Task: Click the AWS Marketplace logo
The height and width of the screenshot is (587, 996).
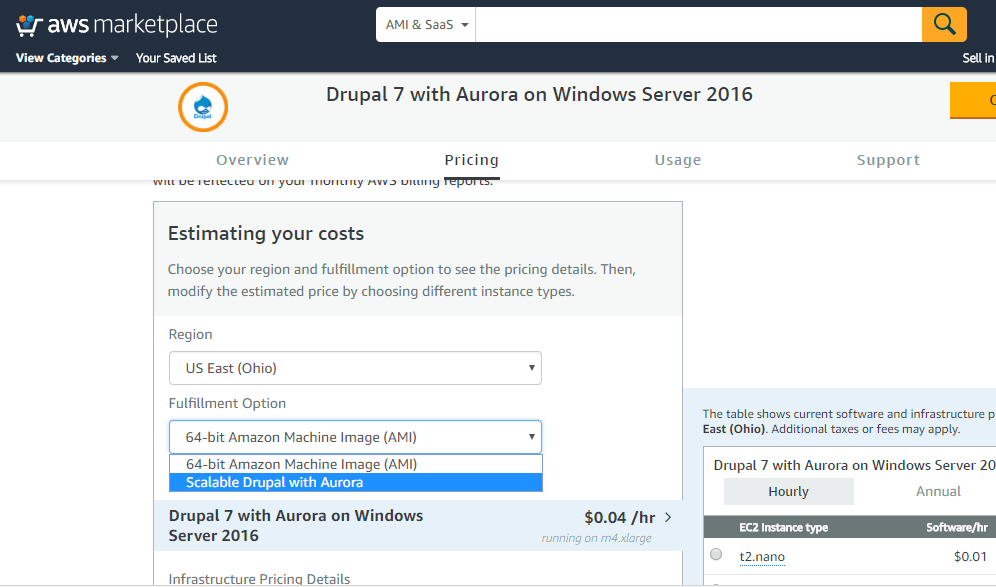Action: click(116, 25)
